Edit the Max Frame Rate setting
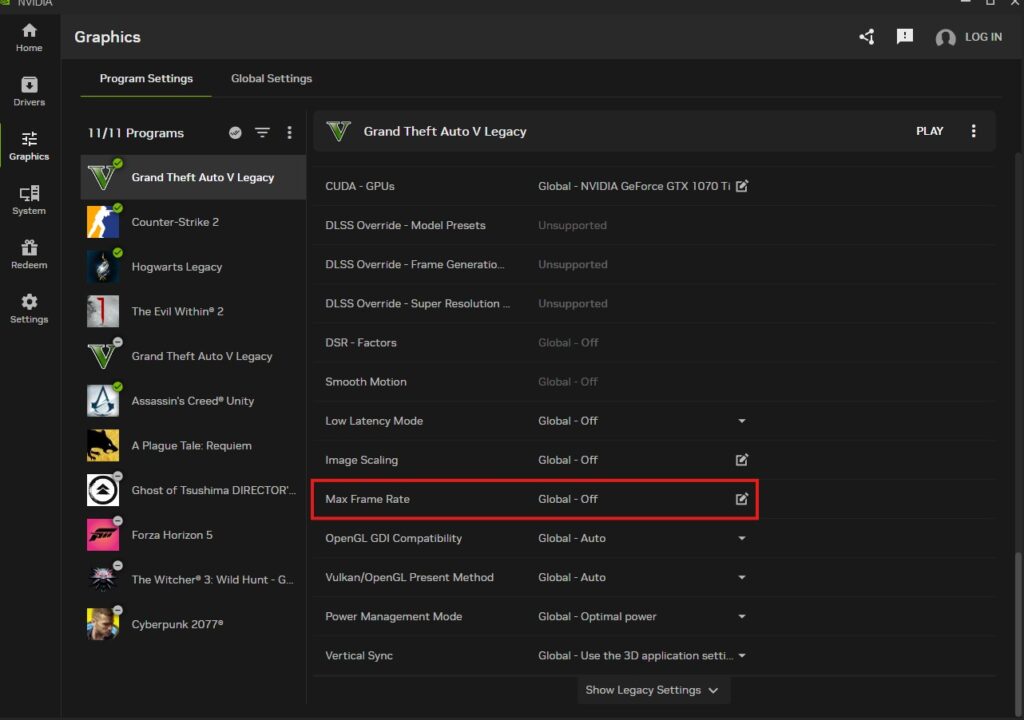 click(741, 498)
